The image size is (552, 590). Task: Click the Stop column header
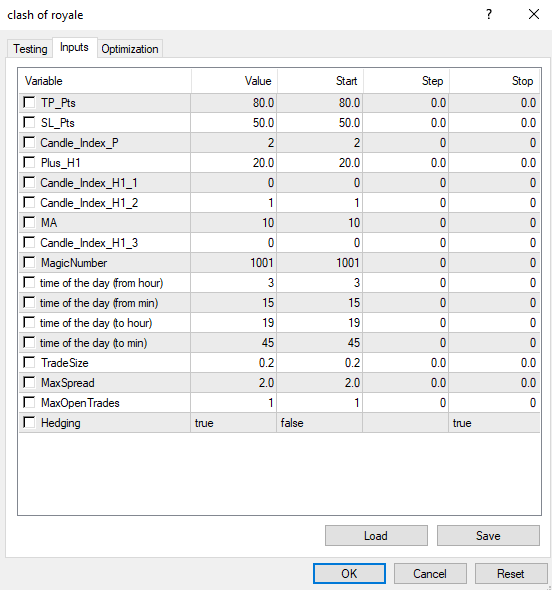(x=494, y=81)
